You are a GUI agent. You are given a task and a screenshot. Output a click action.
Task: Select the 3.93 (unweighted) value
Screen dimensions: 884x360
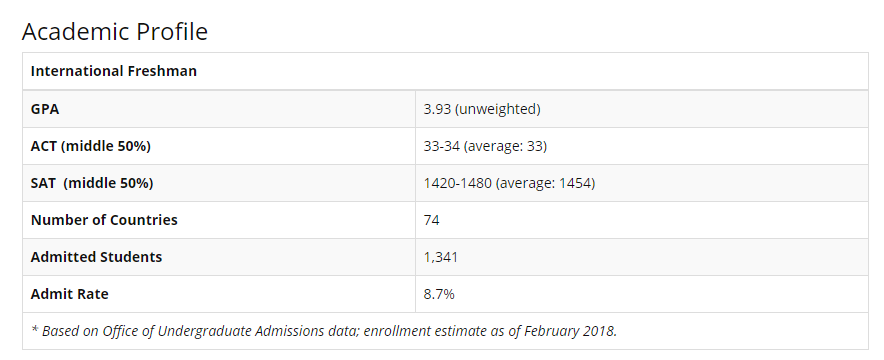[482, 109]
